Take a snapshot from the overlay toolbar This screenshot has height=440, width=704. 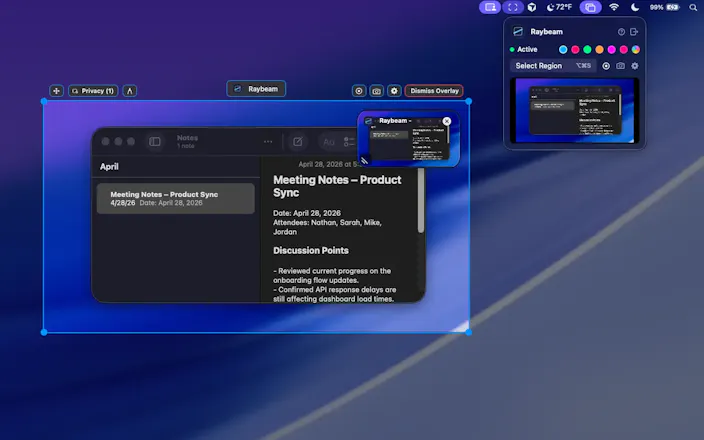[x=376, y=91]
